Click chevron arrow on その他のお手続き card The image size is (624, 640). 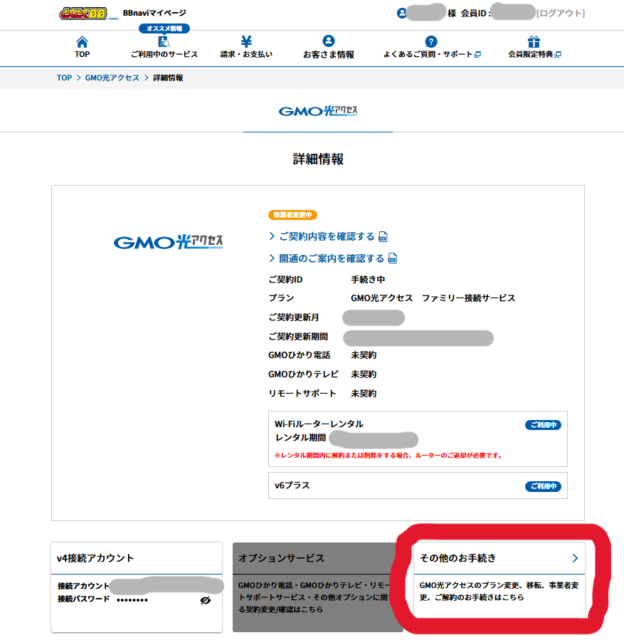coord(575,557)
